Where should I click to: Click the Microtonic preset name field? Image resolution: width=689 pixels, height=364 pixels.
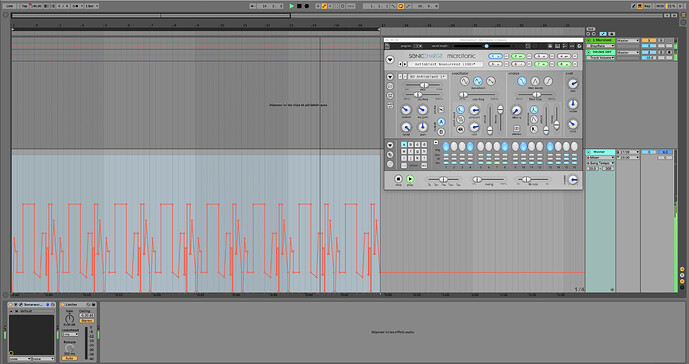(x=445, y=64)
